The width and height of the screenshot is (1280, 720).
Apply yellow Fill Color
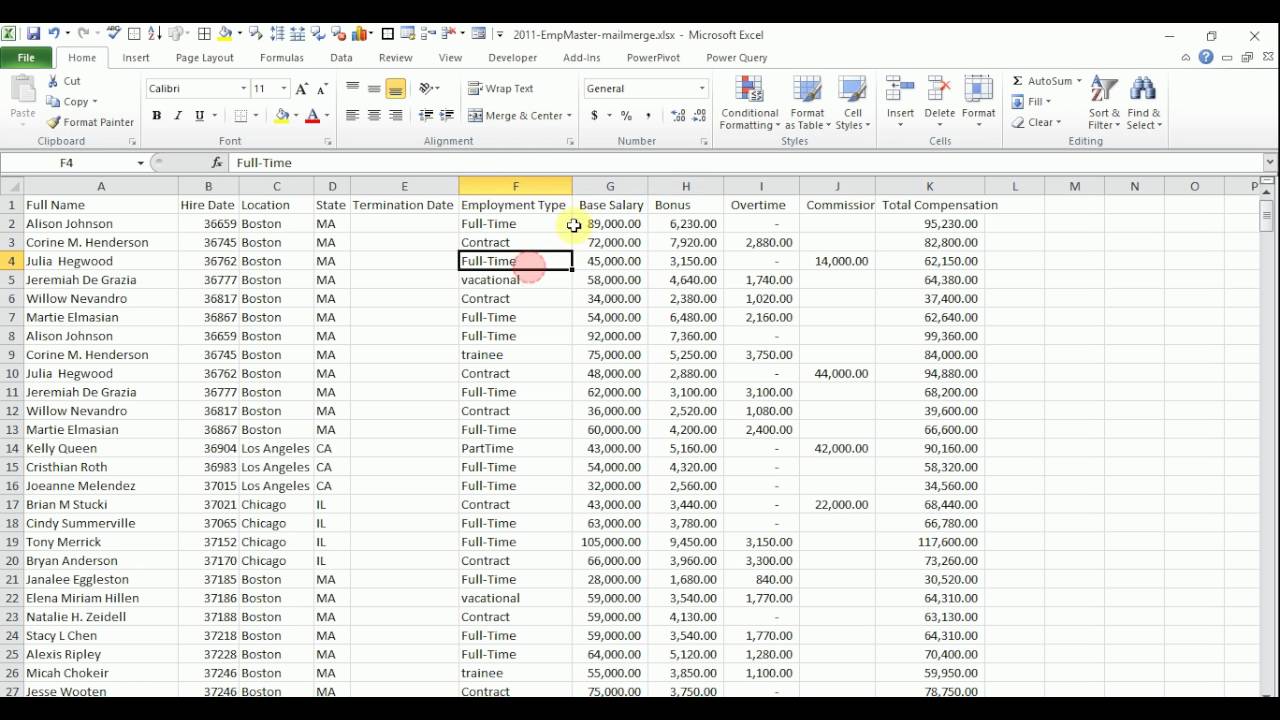point(281,116)
